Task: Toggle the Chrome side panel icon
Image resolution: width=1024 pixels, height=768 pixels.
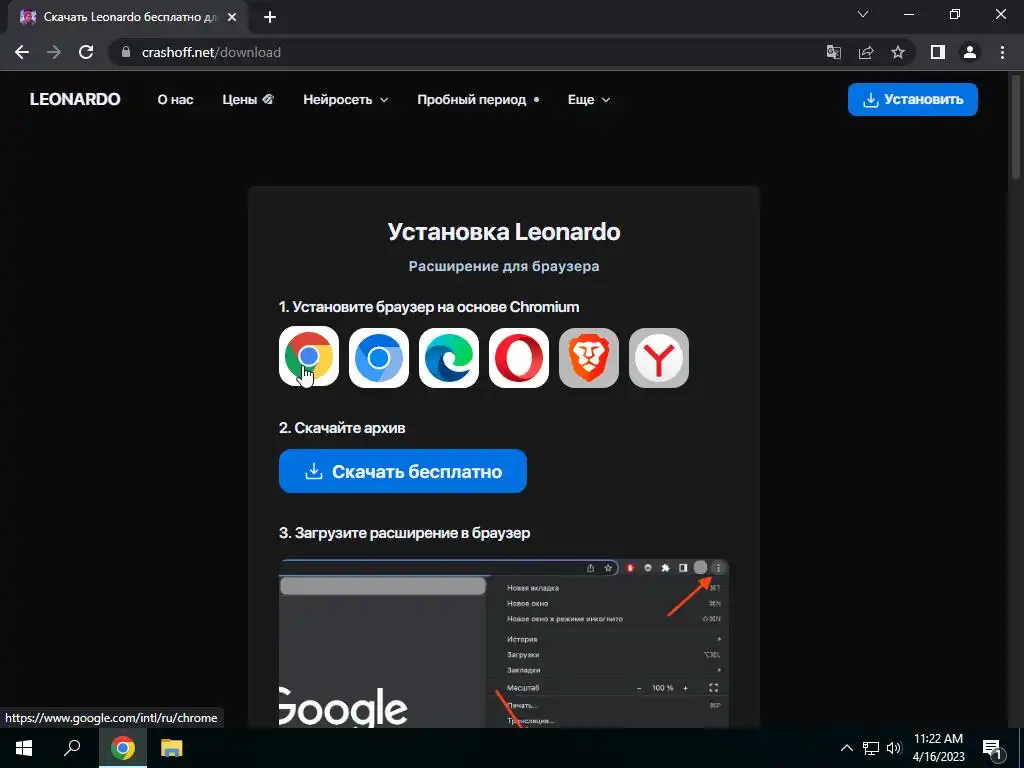Action: coord(938,52)
